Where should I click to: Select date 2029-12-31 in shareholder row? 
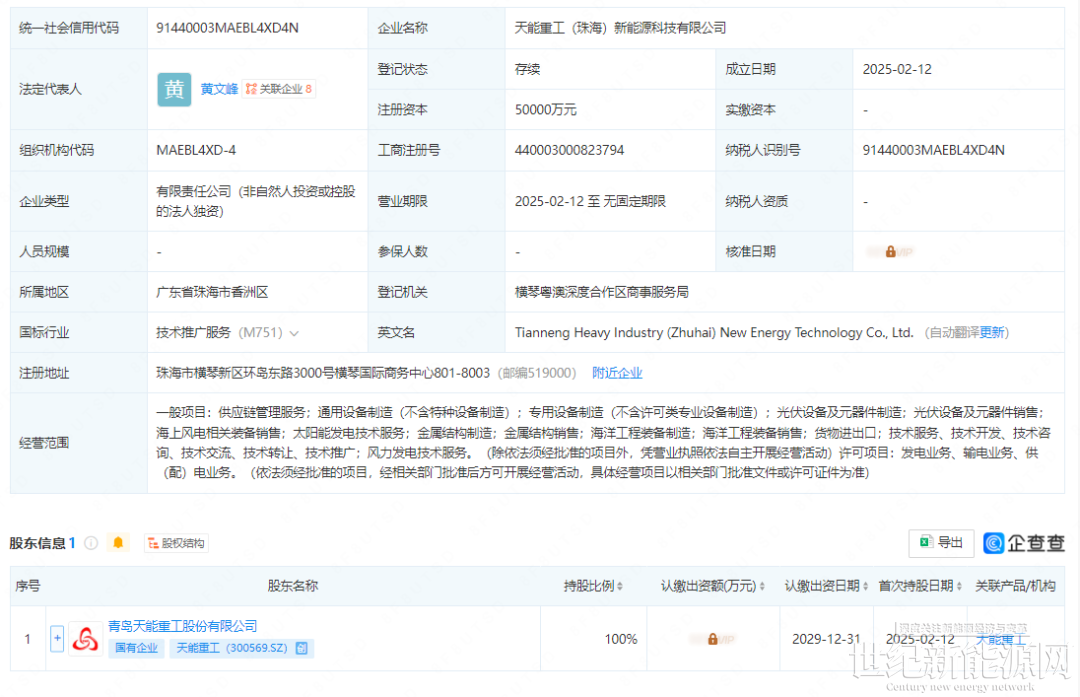coord(827,640)
